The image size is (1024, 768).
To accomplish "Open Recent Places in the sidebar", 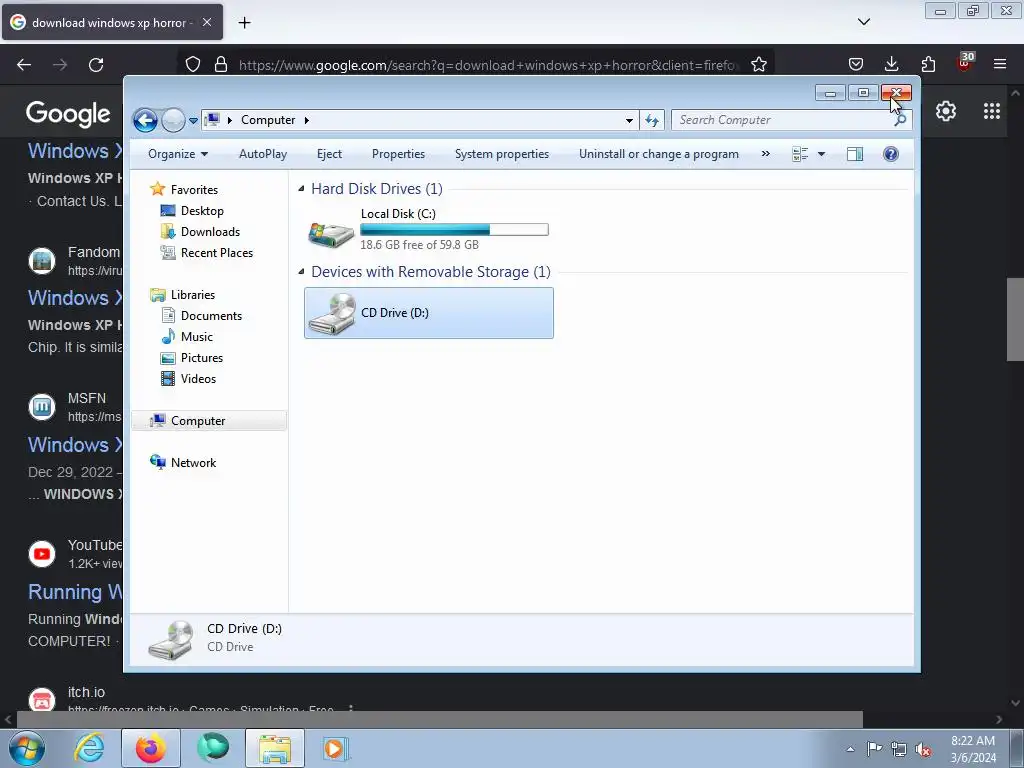I will 217,253.
